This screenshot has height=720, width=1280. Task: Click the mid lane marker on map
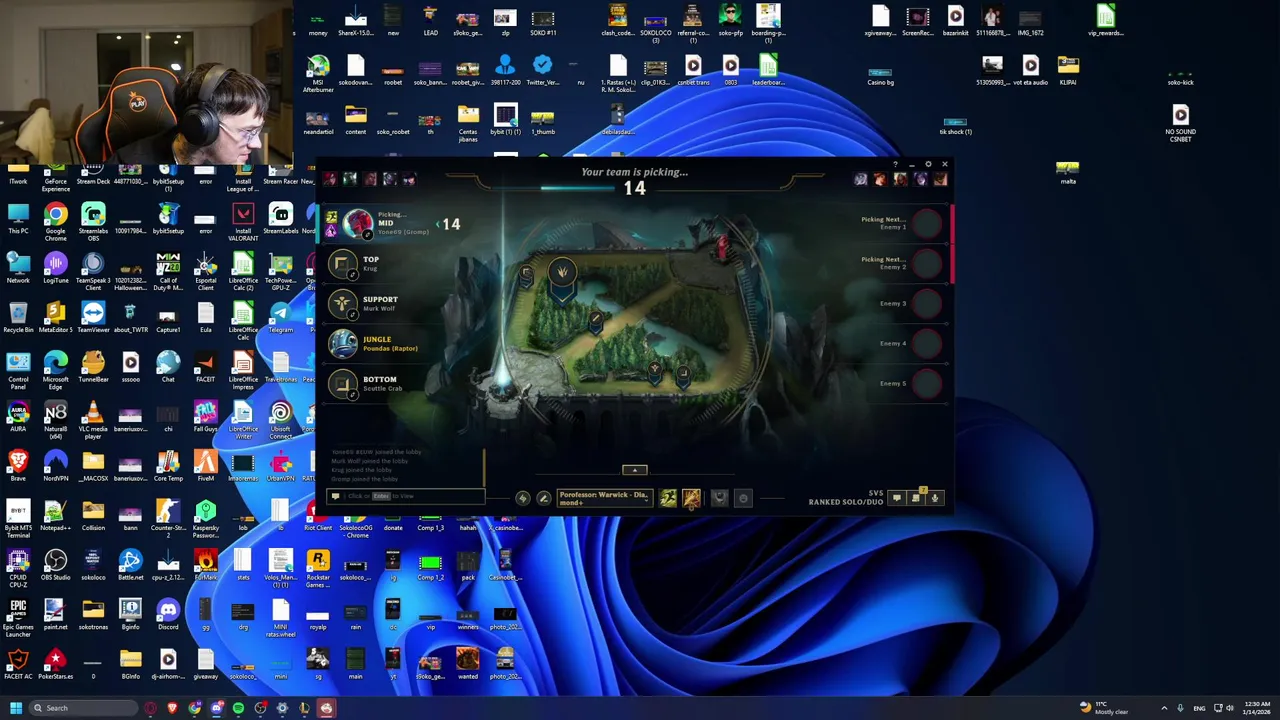click(596, 321)
